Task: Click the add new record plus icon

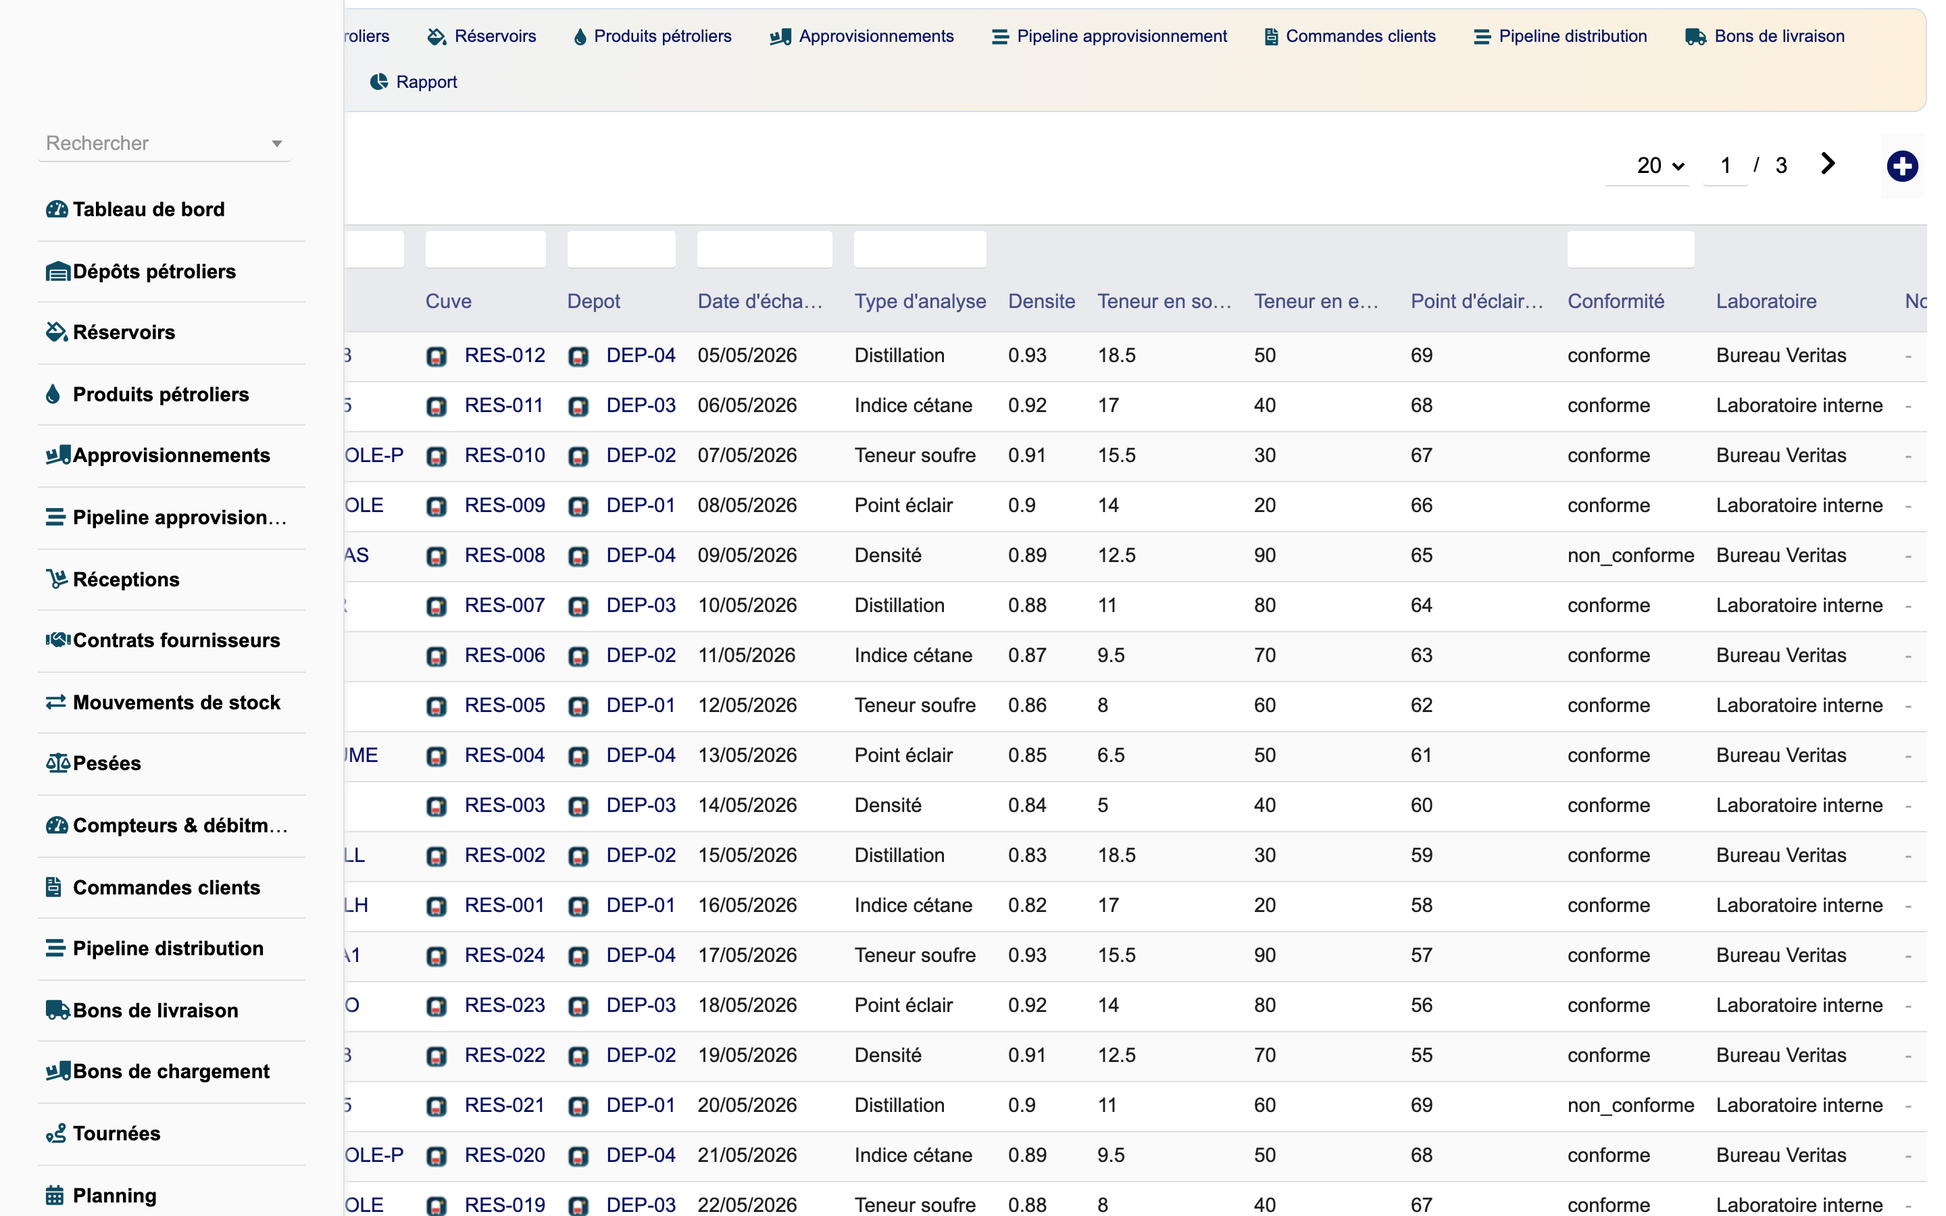Action: point(1902,166)
